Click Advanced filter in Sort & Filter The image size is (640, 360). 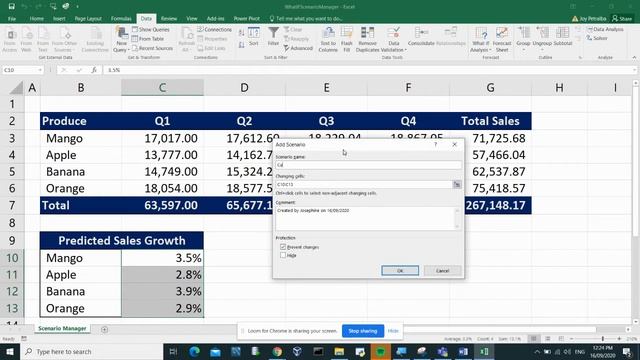(298, 48)
